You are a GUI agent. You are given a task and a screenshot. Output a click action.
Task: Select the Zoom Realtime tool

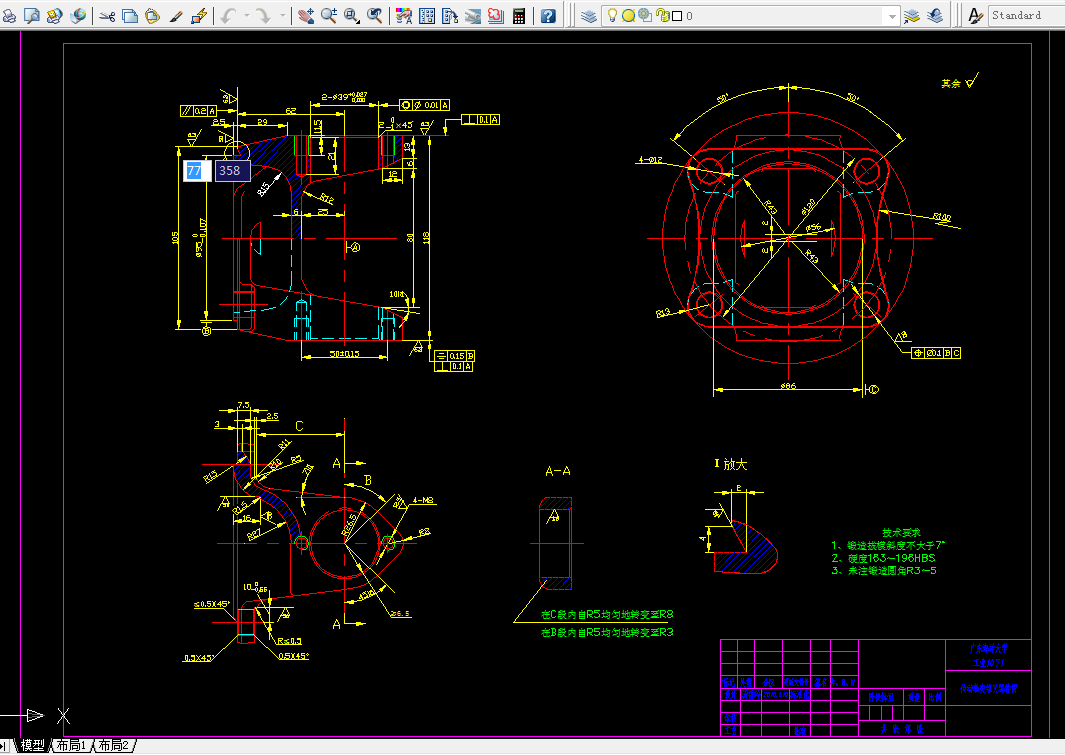click(x=329, y=16)
